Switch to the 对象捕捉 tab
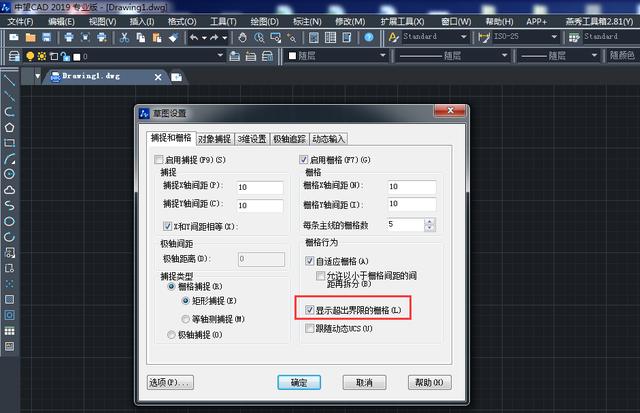The image size is (640, 413). (x=215, y=139)
